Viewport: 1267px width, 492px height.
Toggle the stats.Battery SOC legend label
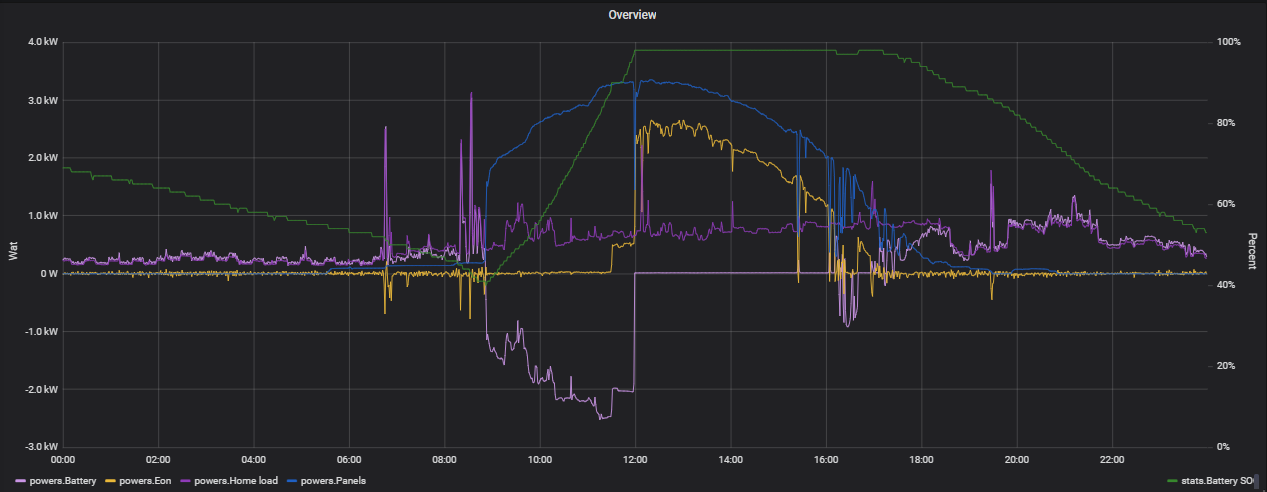coord(1218,481)
